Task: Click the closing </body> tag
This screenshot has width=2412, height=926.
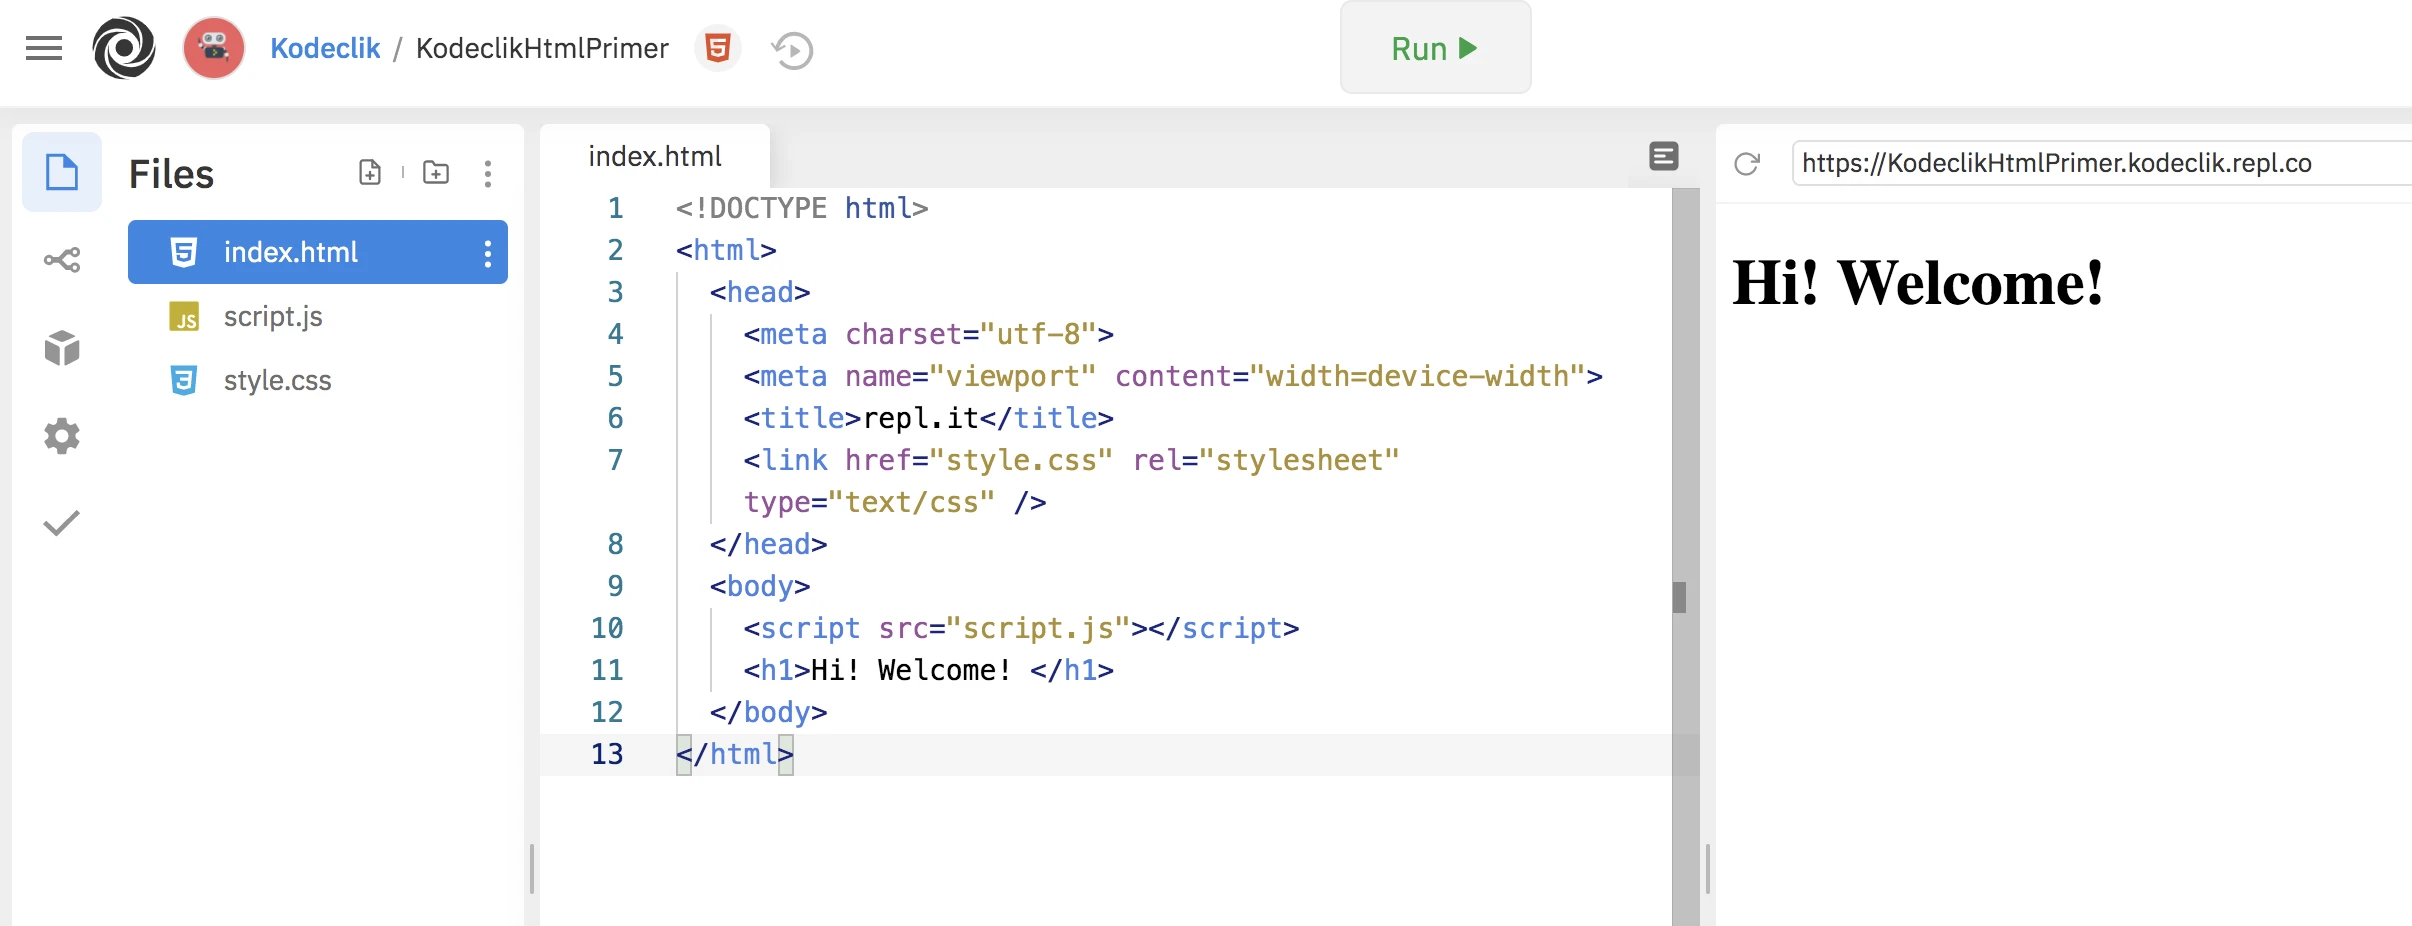Action: [x=768, y=712]
